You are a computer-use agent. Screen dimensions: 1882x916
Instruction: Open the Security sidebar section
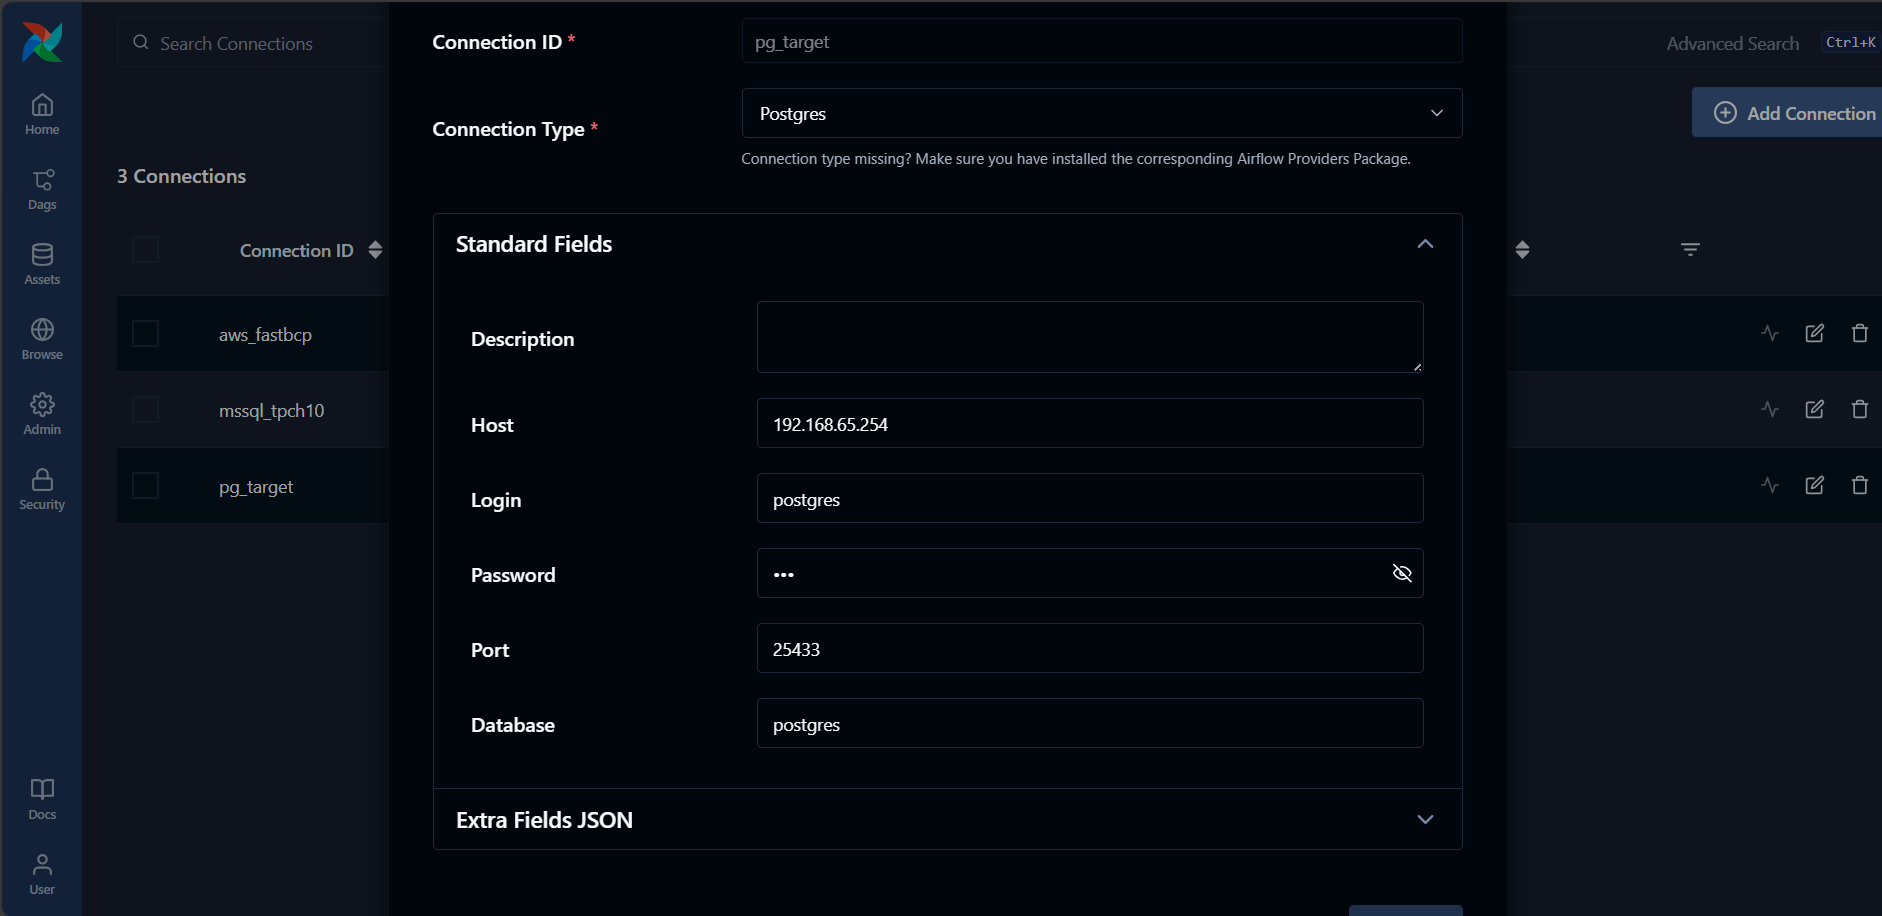(x=42, y=489)
